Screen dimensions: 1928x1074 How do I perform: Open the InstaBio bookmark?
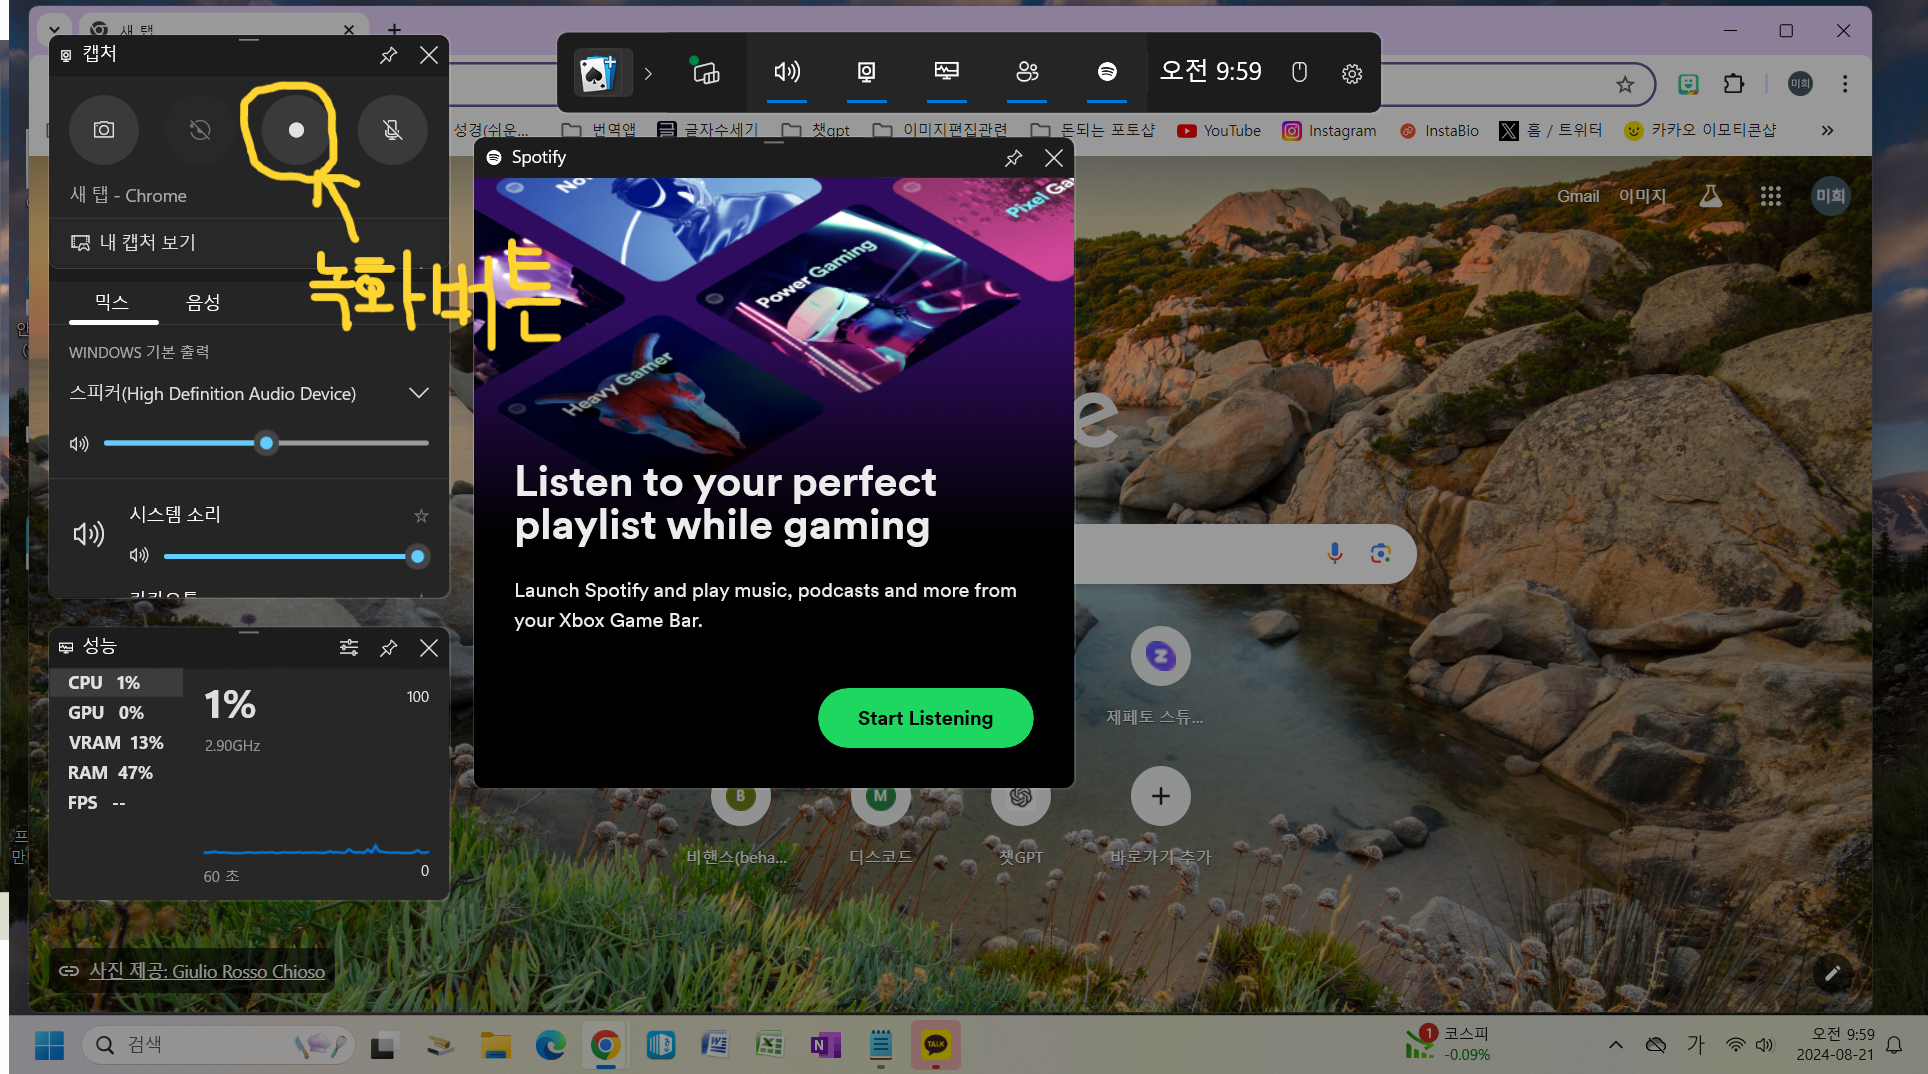[1439, 131]
